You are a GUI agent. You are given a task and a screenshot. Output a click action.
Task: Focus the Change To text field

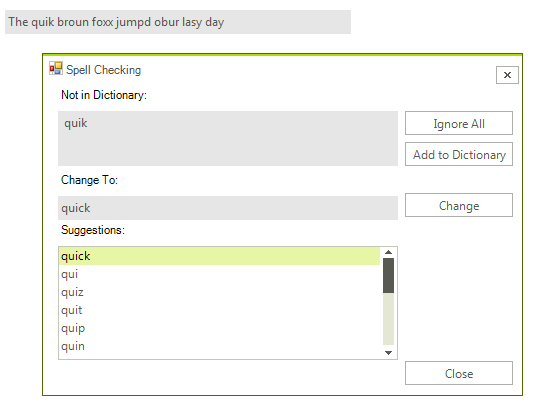click(x=228, y=208)
